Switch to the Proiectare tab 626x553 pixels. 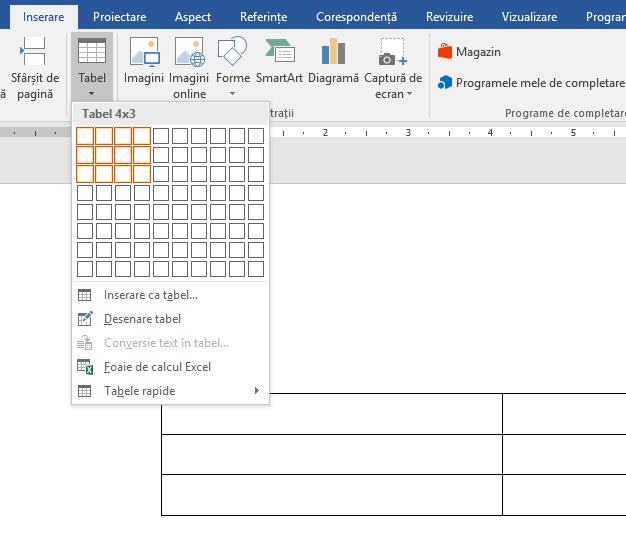(x=119, y=17)
